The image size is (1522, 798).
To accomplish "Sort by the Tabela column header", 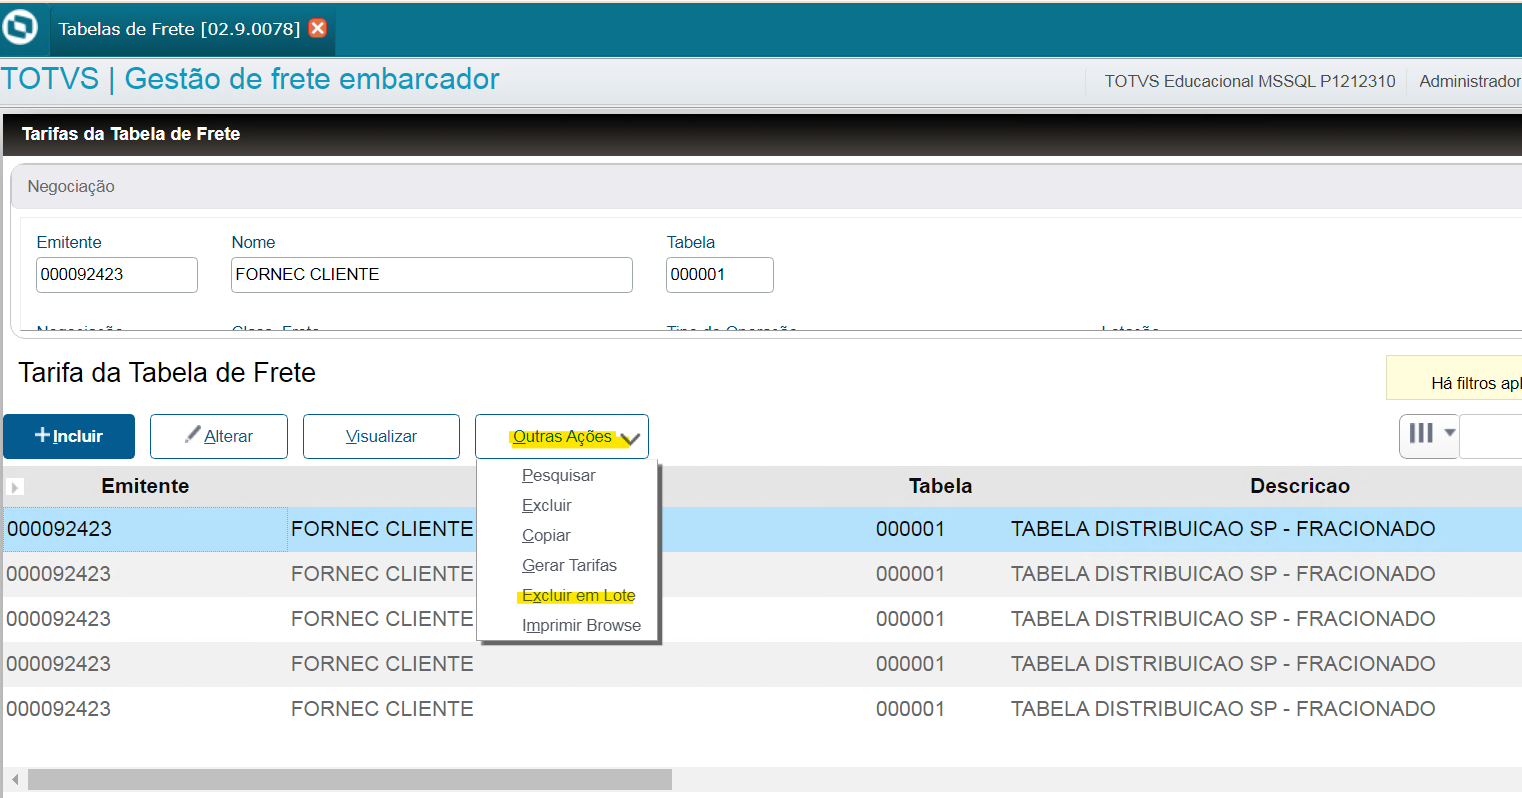I will click(940, 486).
